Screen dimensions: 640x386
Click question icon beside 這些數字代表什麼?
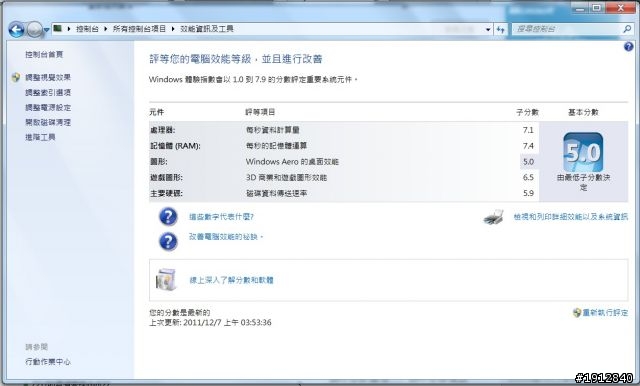168,217
